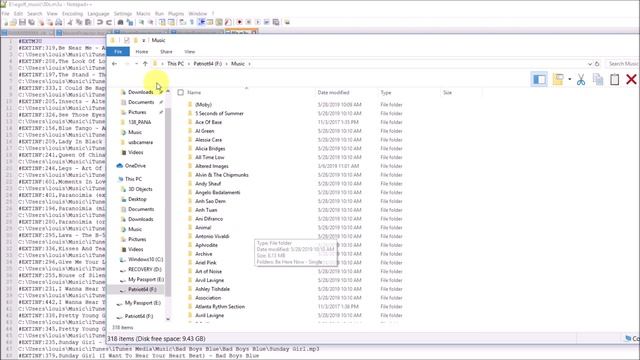Open the Notepad++ Plugins menu
The image size is (640, 360).
[x=176, y=13]
